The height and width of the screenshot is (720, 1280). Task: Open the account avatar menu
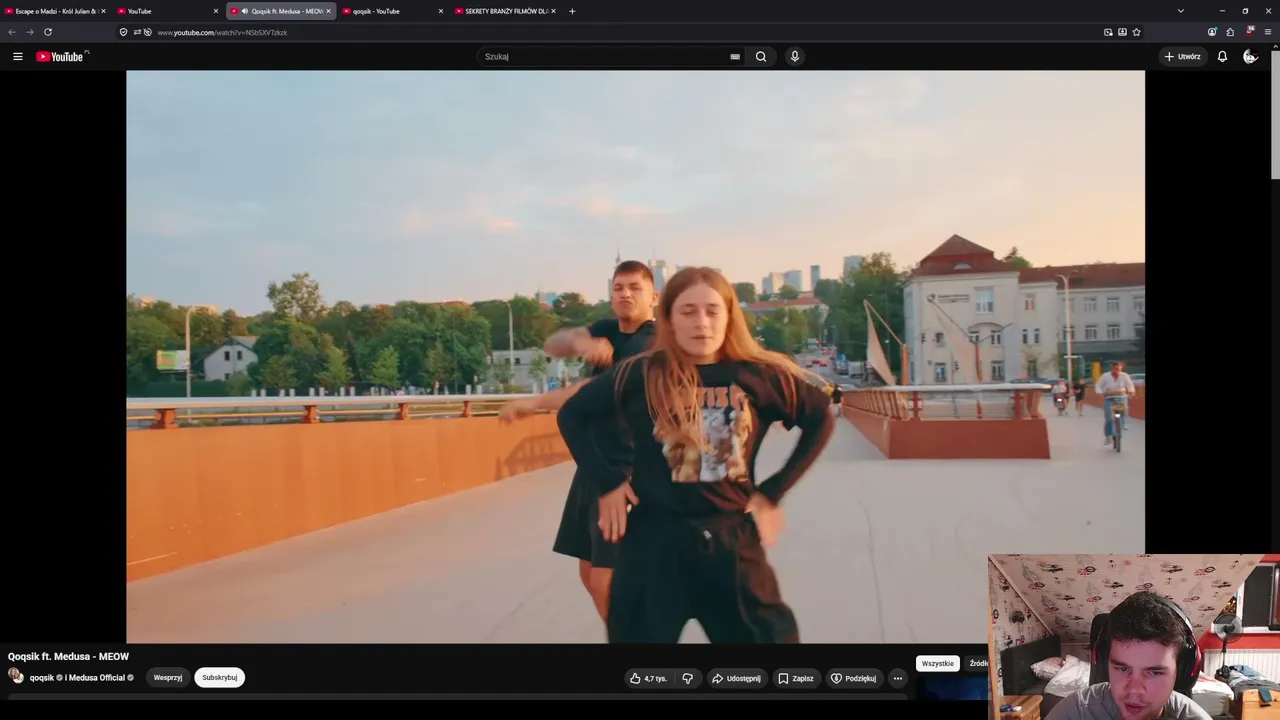coord(1250,57)
